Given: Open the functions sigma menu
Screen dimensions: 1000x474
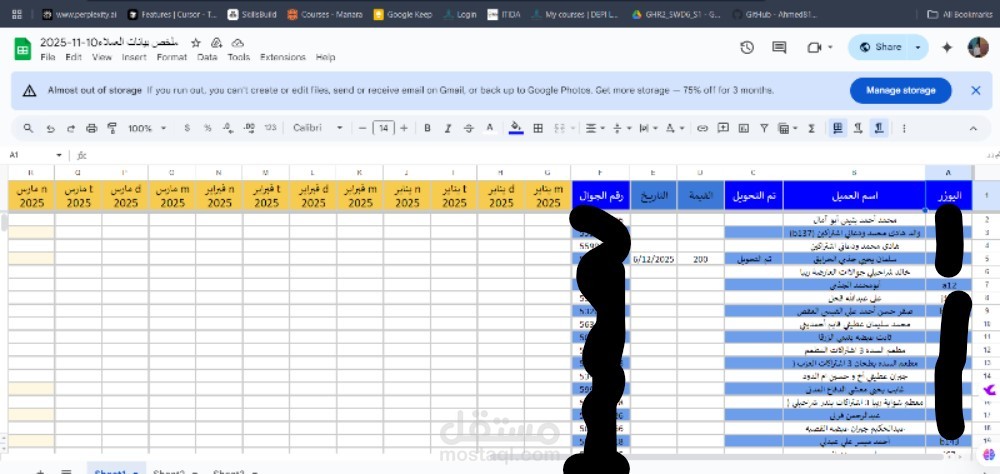Looking at the screenshot, I should point(812,128).
